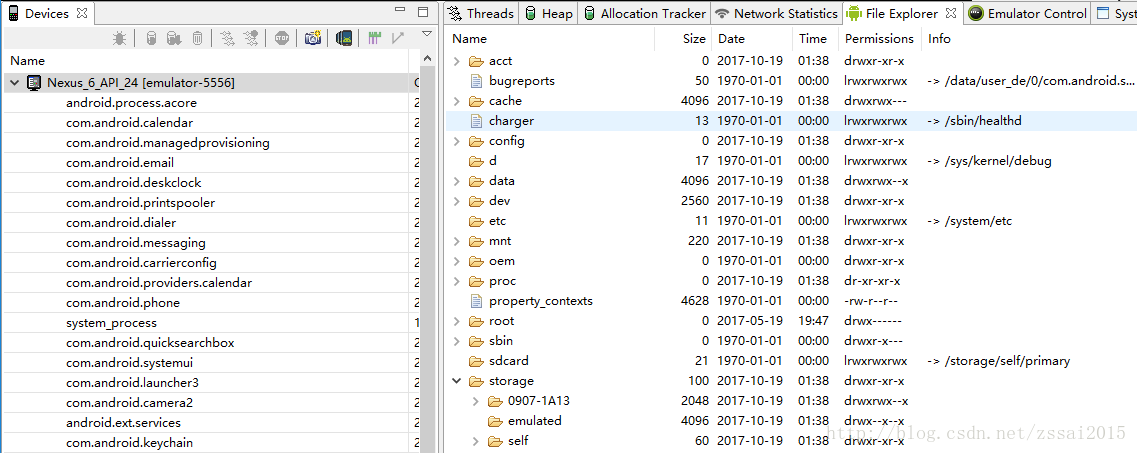Click the acct folder icon
The height and width of the screenshot is (453, 1137).
coord(476,61)
